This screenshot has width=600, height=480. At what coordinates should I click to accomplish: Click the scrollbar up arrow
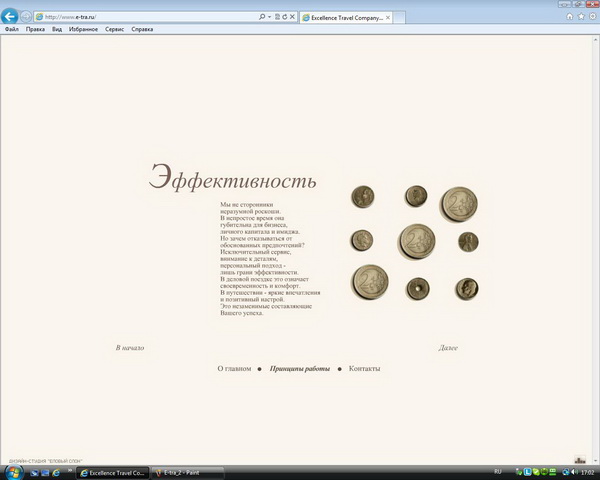pyautogui.click(x=596, y=39)
